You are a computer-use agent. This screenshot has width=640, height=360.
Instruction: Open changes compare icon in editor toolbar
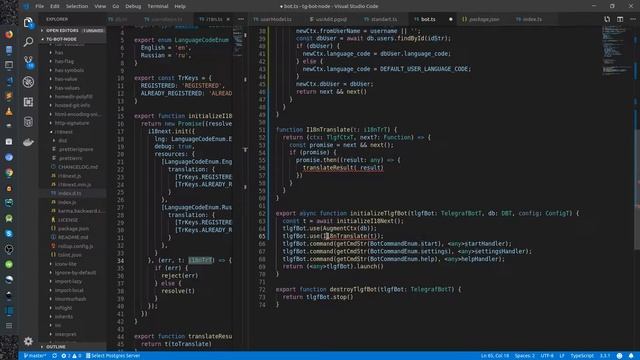pos(607,19)
